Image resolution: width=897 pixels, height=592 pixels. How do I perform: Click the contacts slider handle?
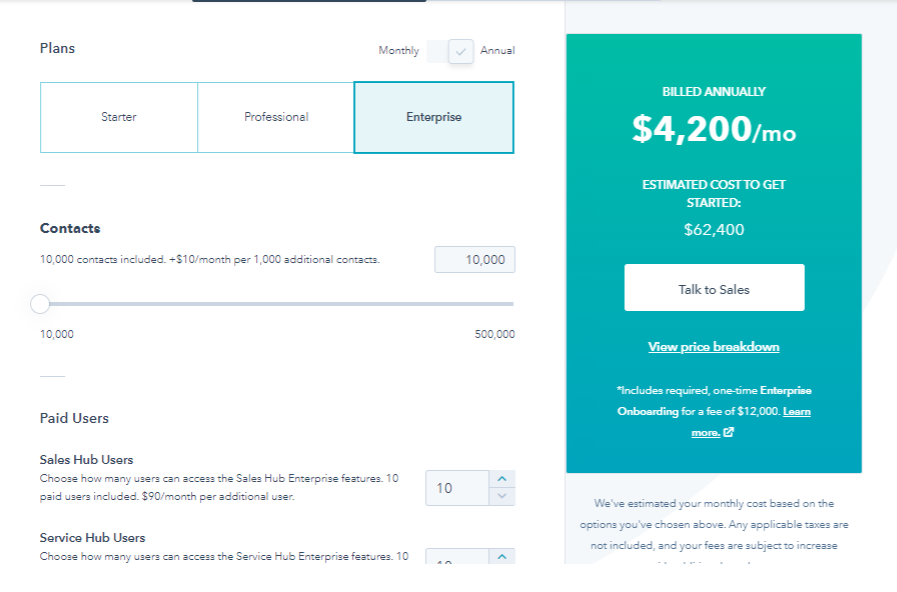coord(40,304)
